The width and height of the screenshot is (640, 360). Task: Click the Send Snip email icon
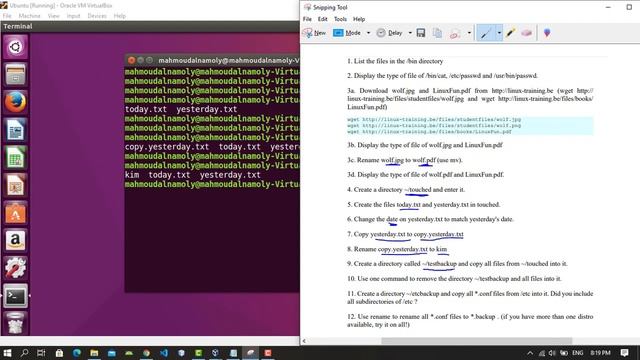(x=455, y=33)
